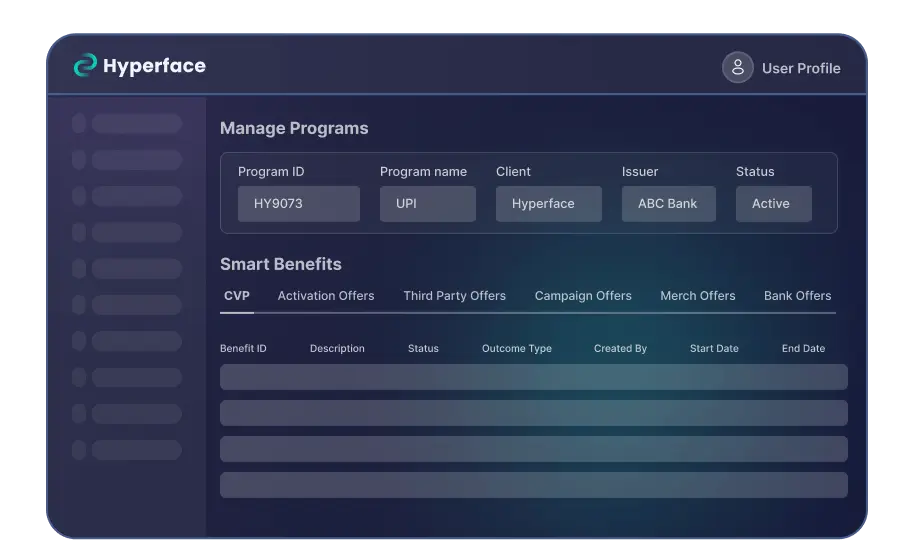The width and height of the screenshot is (920, 544).
Task: Sort by the Created By column
Action: [620, 349]
